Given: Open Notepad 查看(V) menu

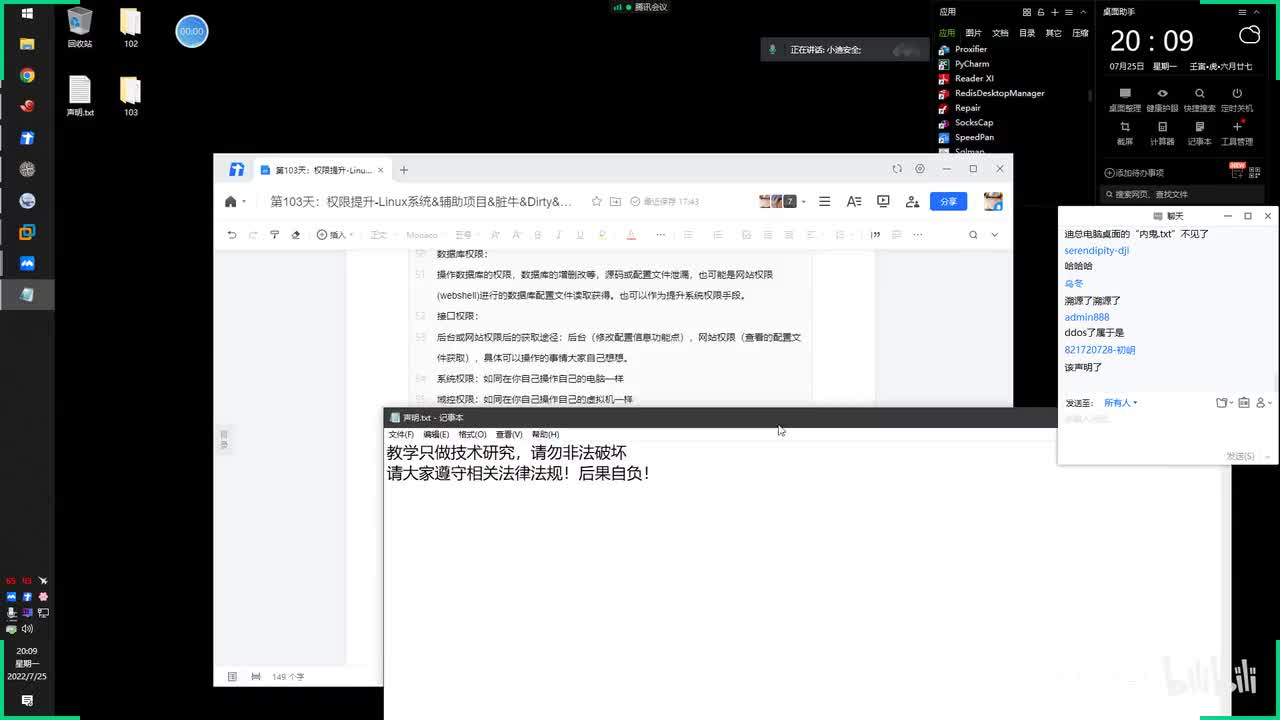Looking at the screenshot, I should coord(509,434).
